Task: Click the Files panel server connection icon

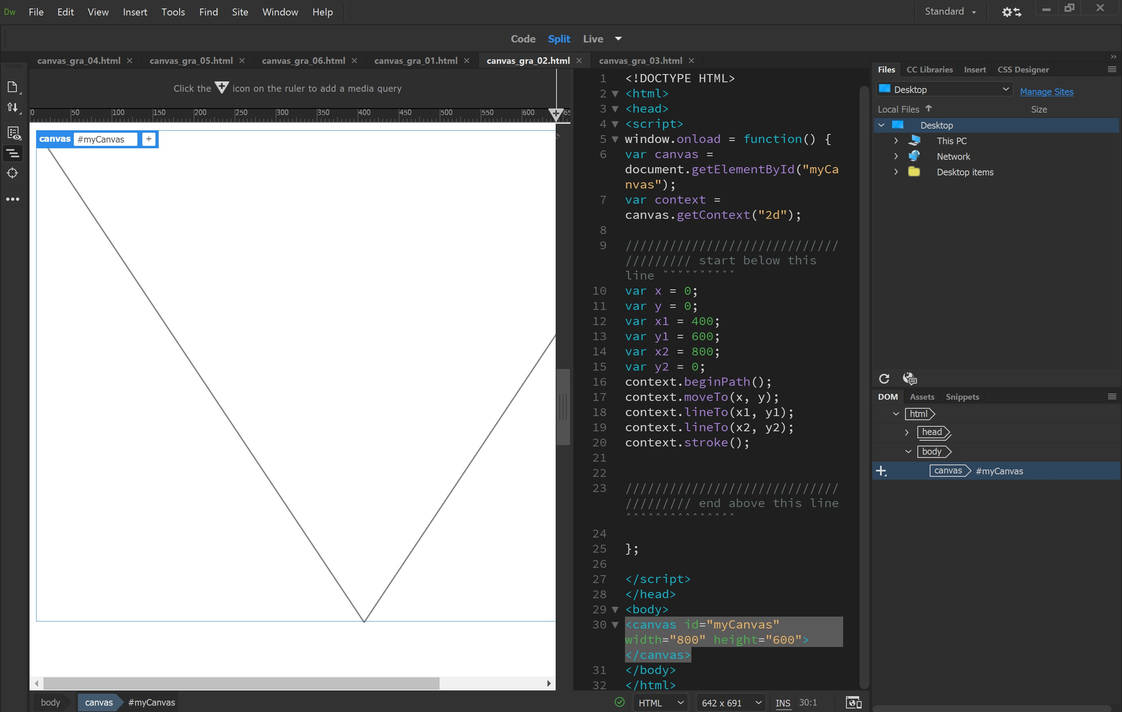Action: pyautogui.click(x=909, y=379)
